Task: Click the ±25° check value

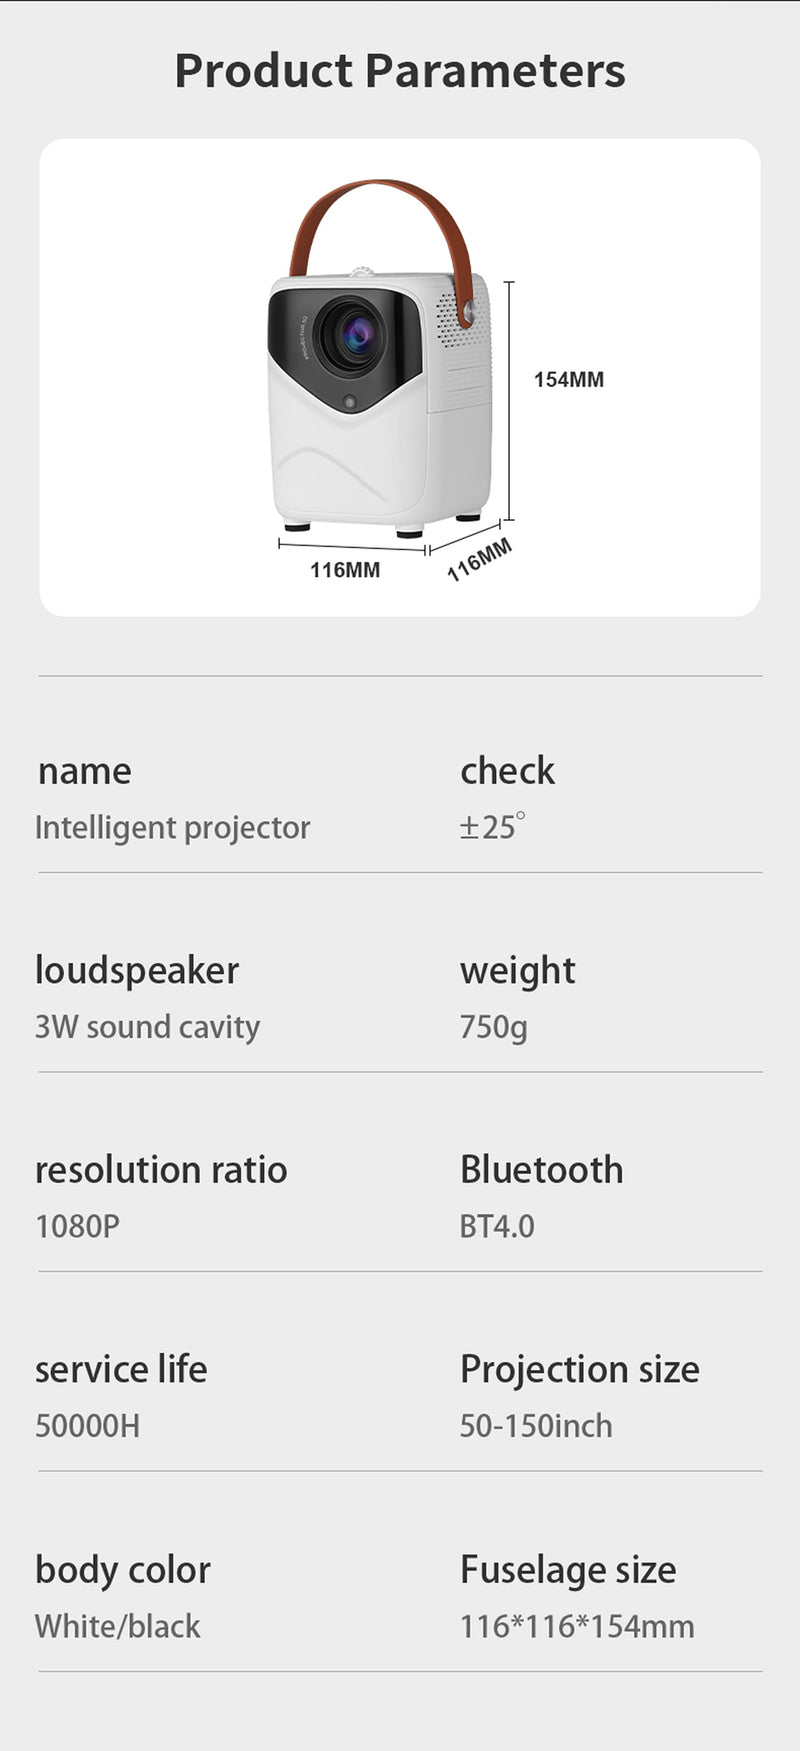Action: click(x=492, y=827)
